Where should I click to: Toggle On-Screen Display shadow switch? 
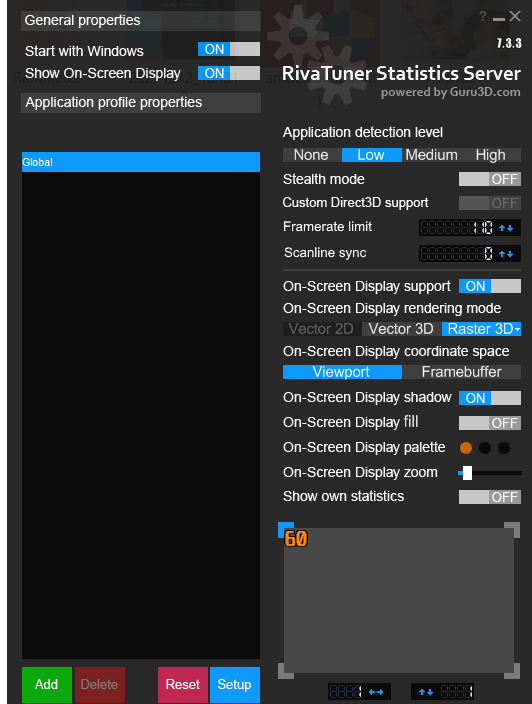[x=489, y=398]
